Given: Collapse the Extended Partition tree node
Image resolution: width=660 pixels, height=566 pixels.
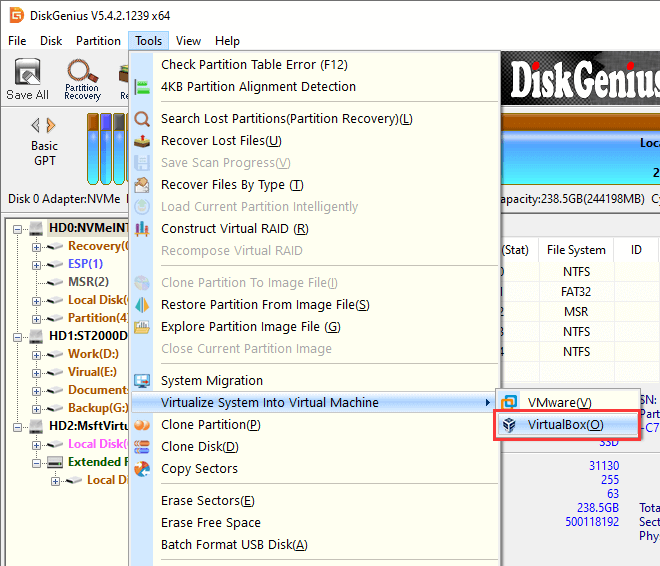Looking at the screenshot, I should point(37,462).
